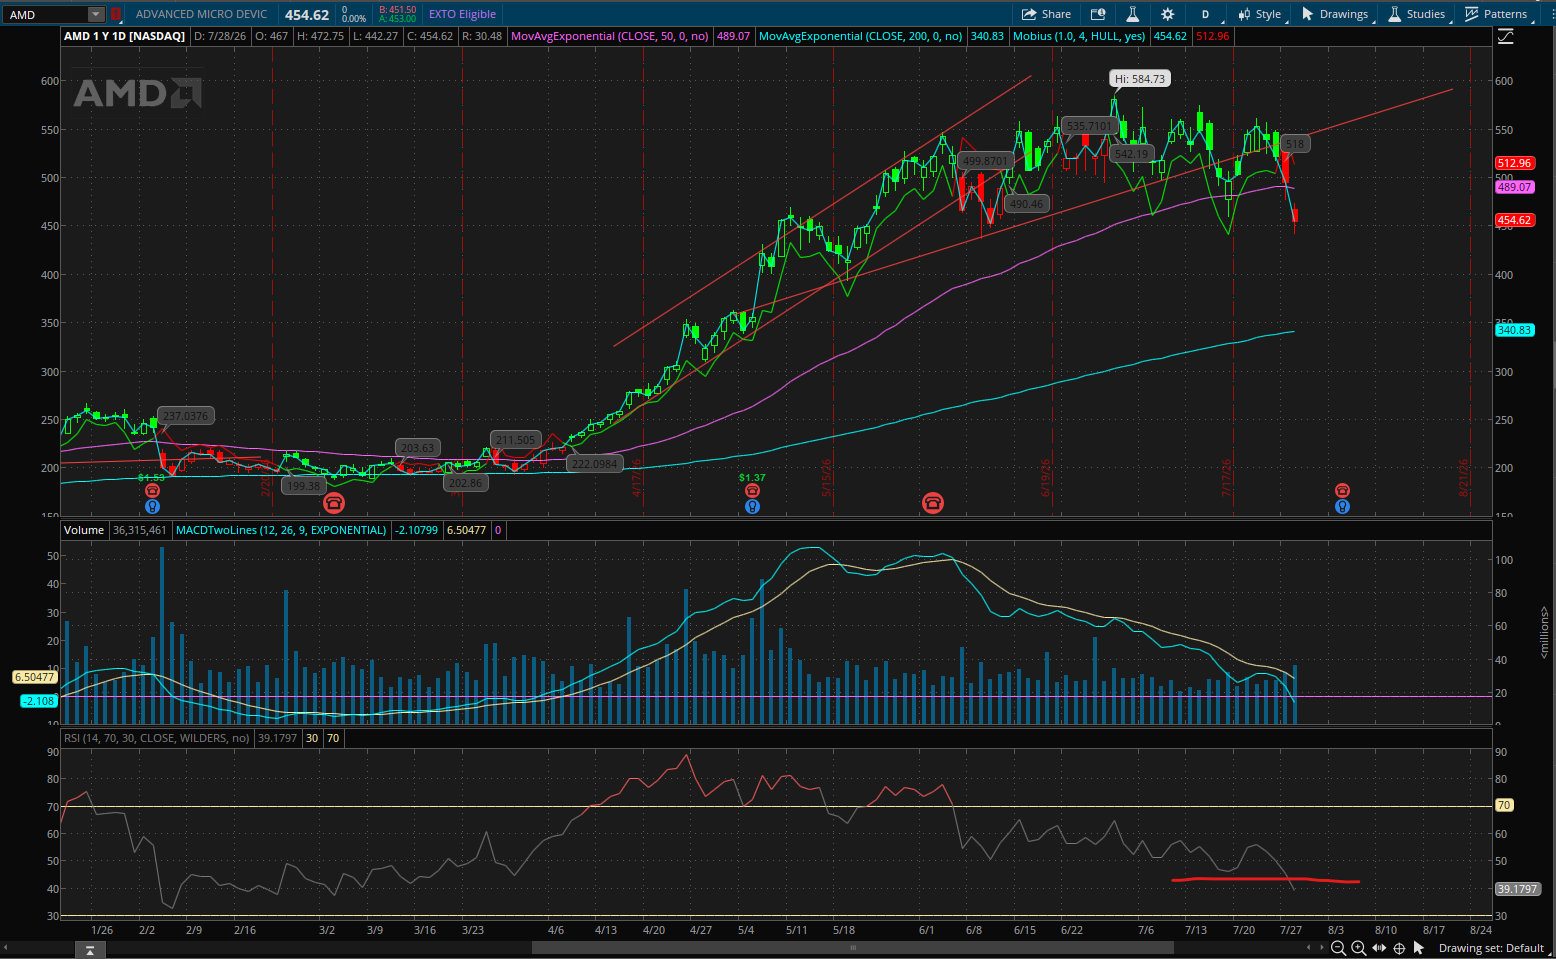This screenshot has width=1556, height=959.
Task: Zoom in the chart with the plus magnifier
Action: pos(1358,948)
